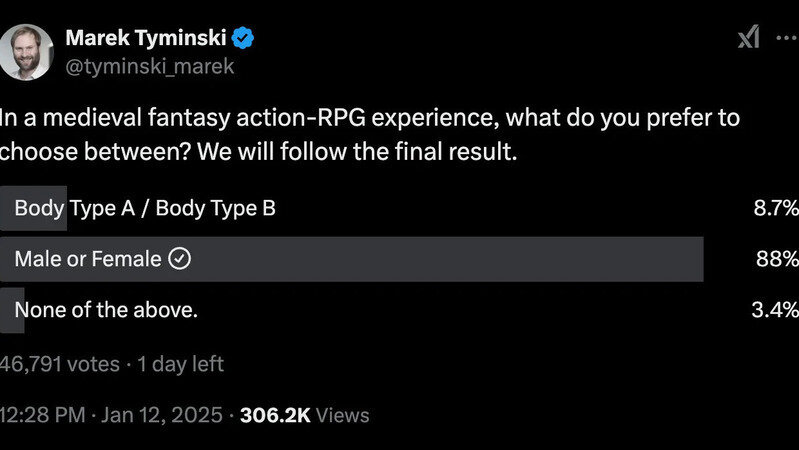This screenshot has height=450, width=799.
Task: Open the @tyminski_marek handle link
Action: (149, 67)
